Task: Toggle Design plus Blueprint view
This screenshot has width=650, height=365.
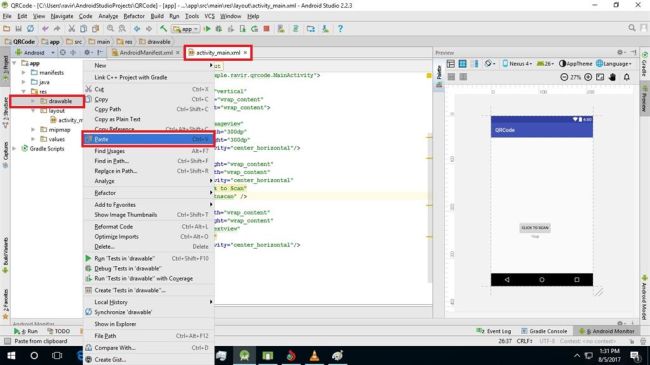Action: click(x=475, y=63)
